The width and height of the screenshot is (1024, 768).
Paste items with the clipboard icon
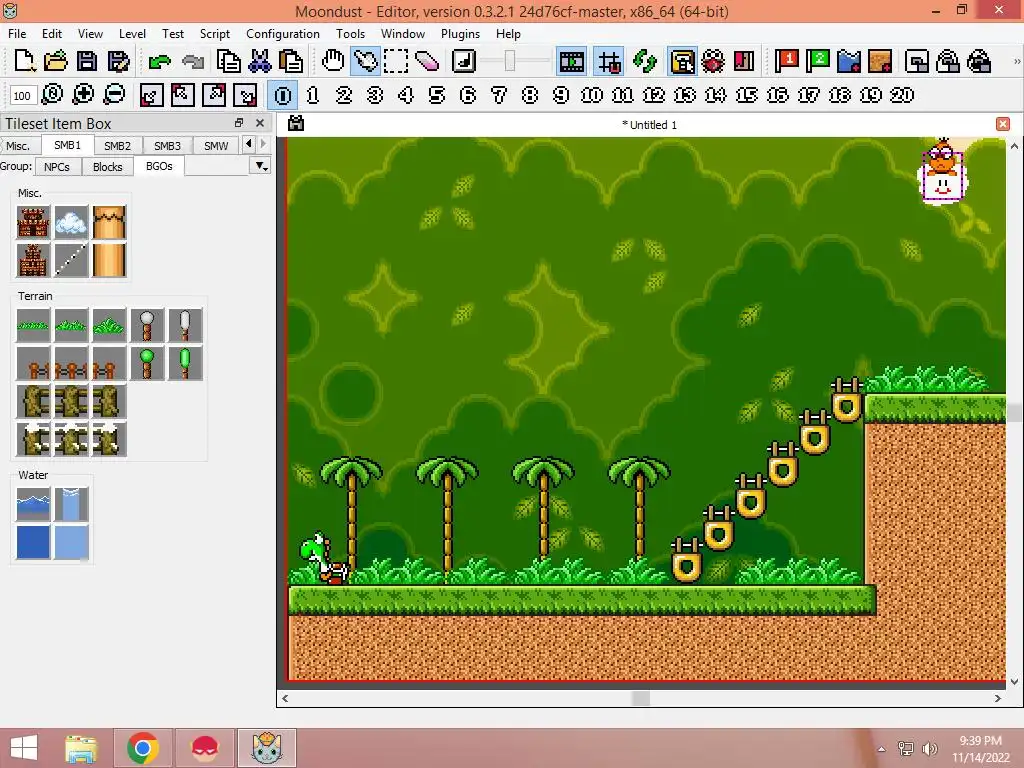point(291,61)
